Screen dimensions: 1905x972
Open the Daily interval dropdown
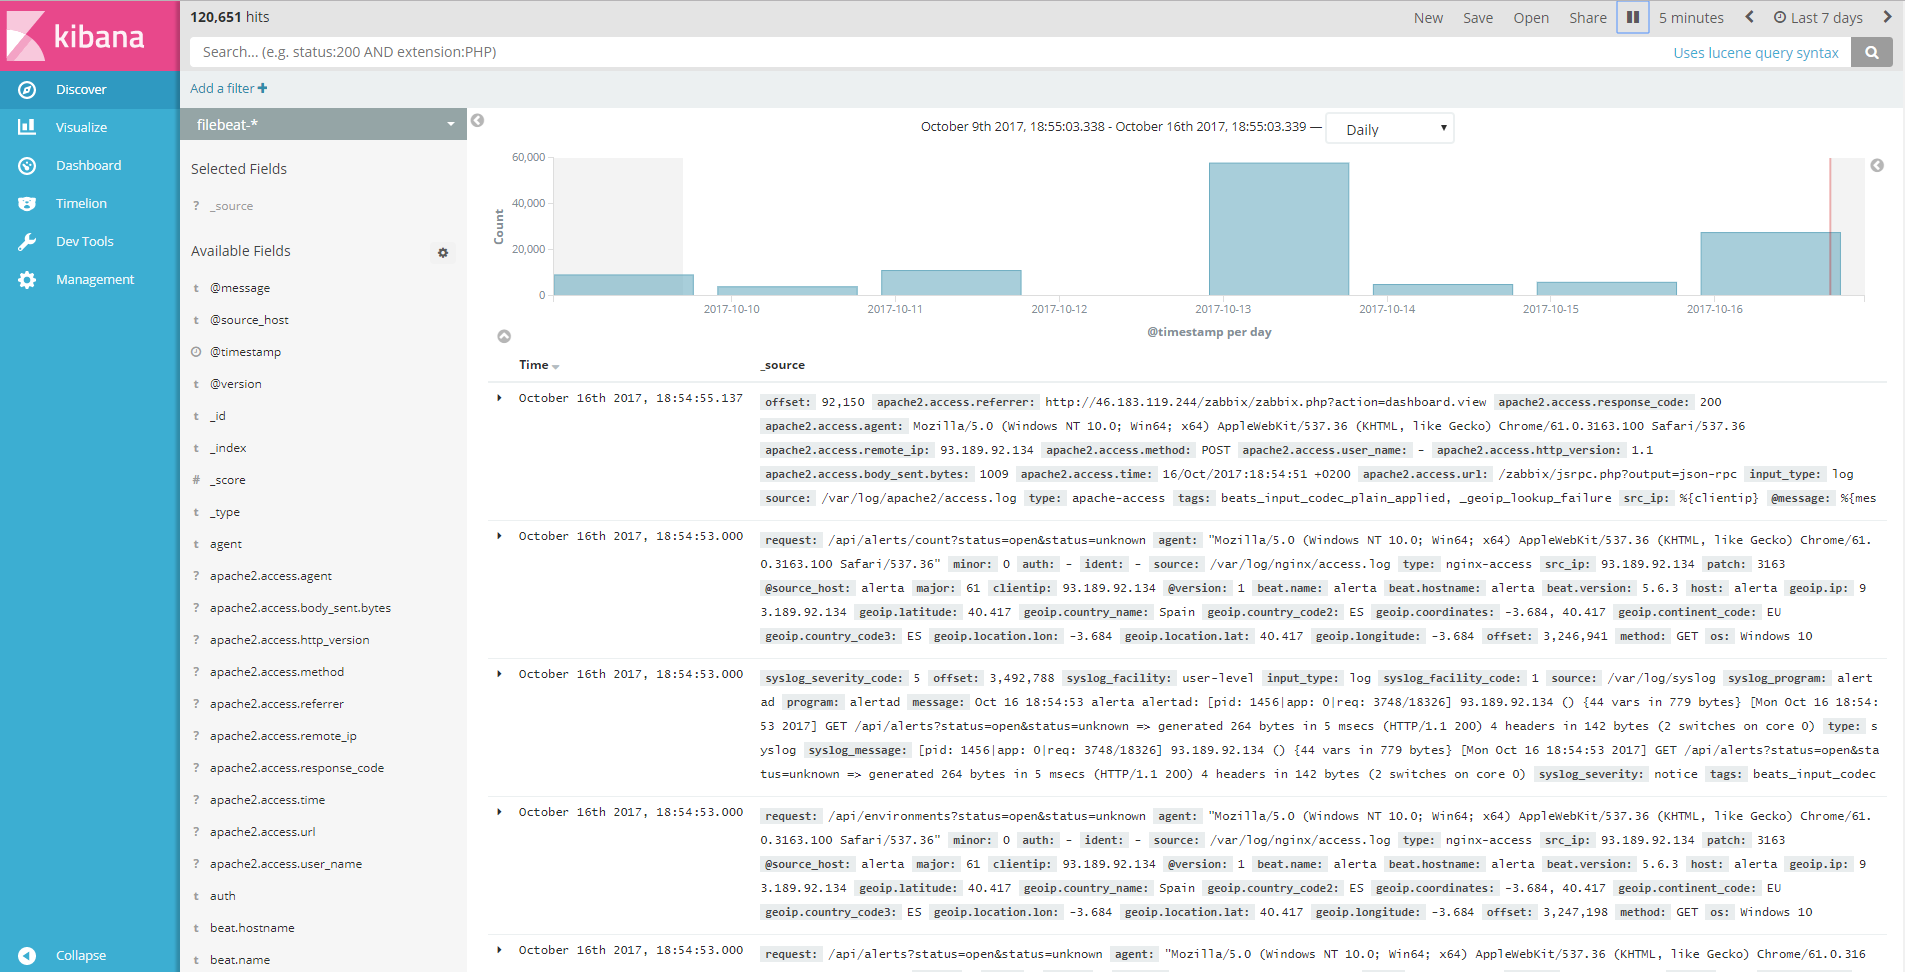(x=1389, y=129)
